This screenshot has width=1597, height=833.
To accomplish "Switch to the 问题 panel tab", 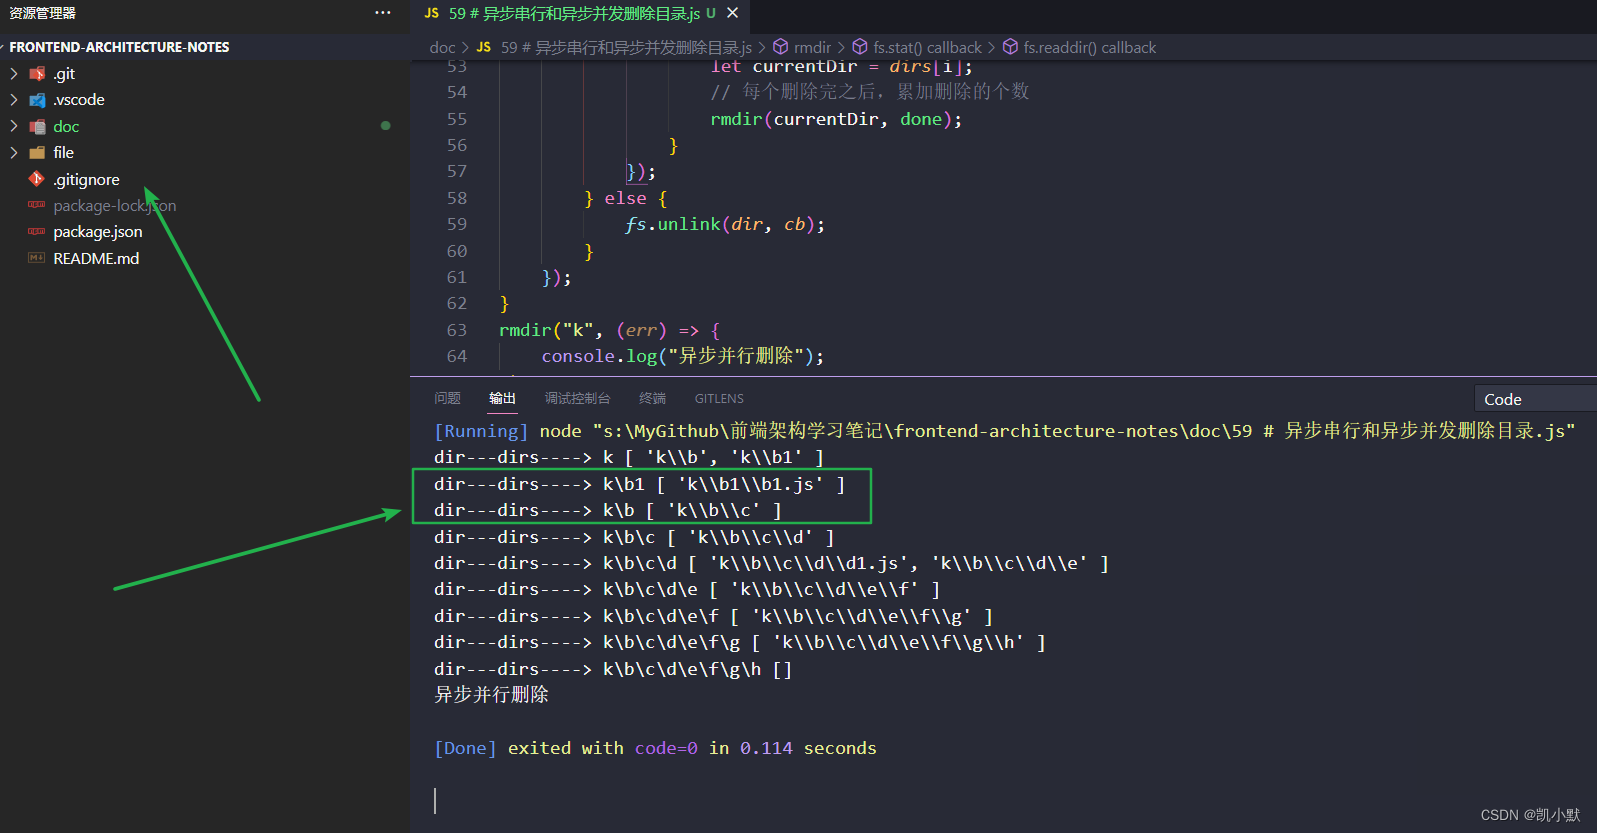I will [447, 398].
